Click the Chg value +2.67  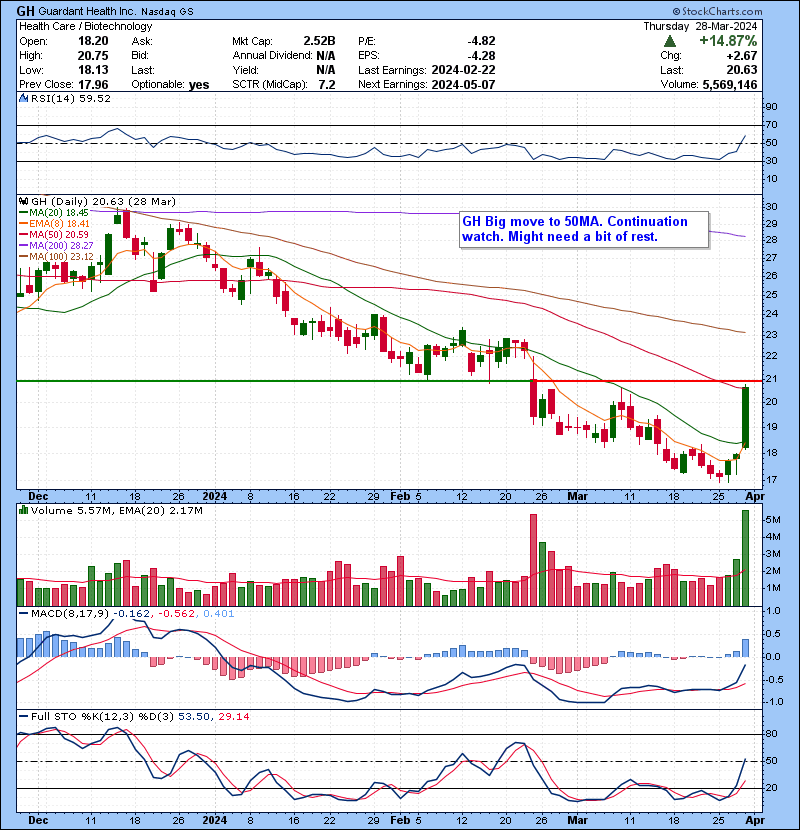(741, 56)
